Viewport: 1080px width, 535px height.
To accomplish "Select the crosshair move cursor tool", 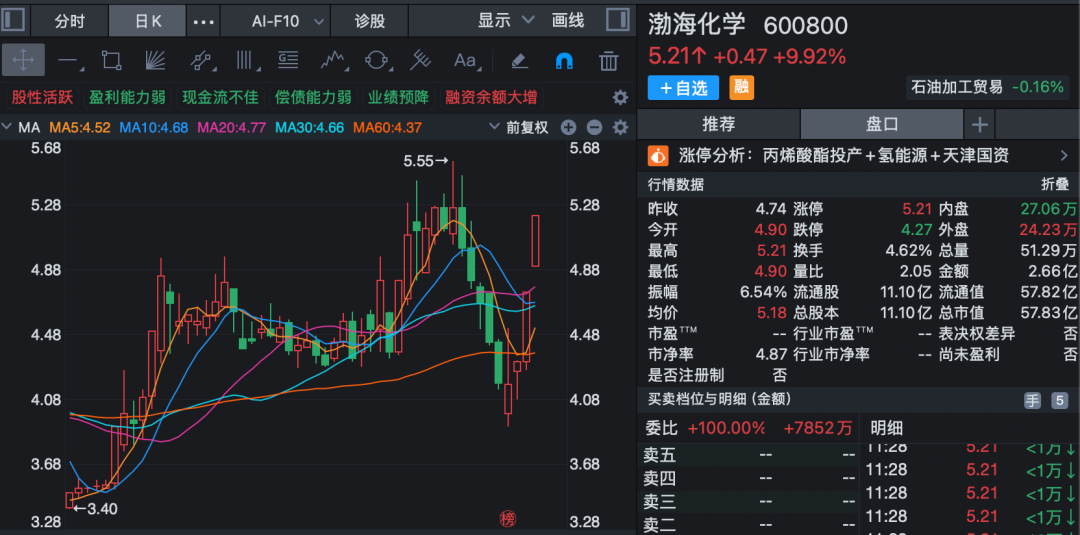I will point(22,60).
